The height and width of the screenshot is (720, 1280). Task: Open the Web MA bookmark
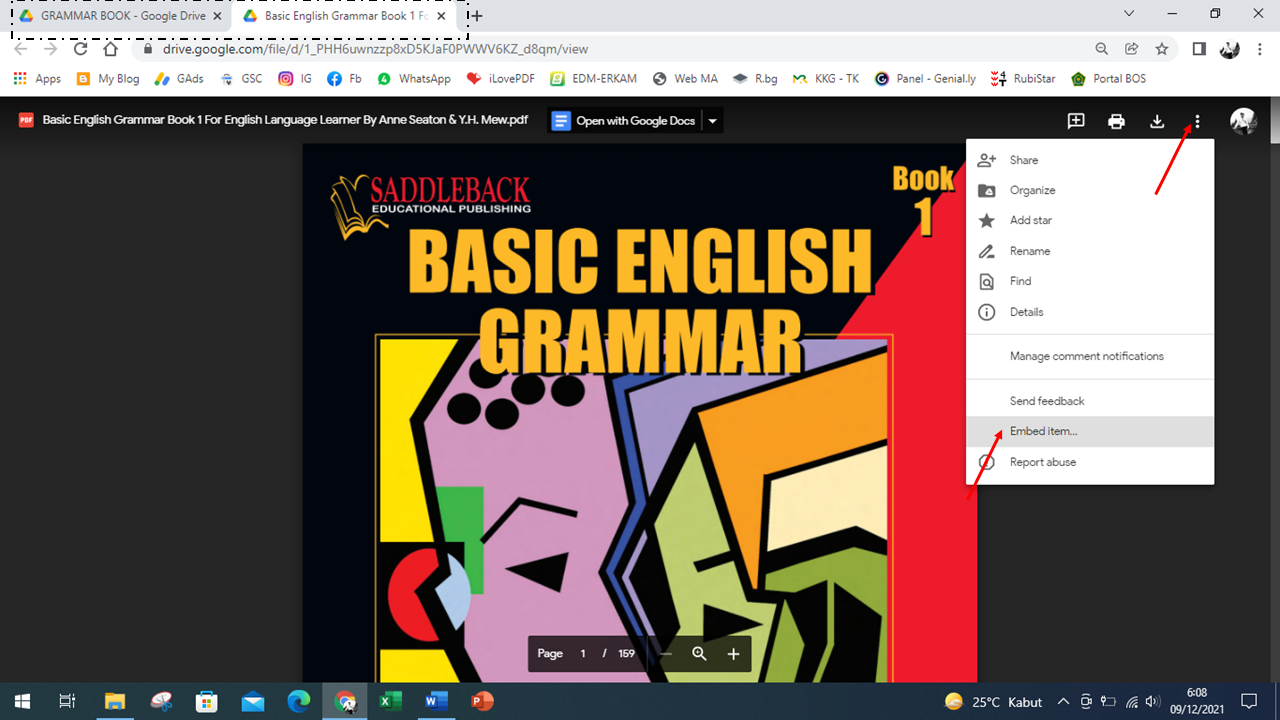(x=685, y=78)
